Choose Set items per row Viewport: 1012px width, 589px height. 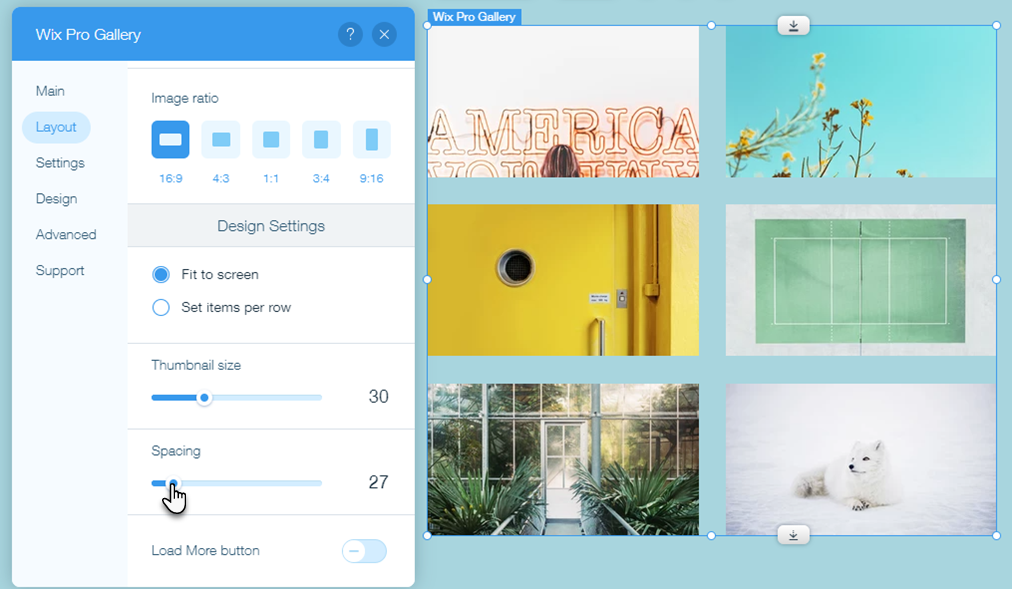click(x=160, y=307)
